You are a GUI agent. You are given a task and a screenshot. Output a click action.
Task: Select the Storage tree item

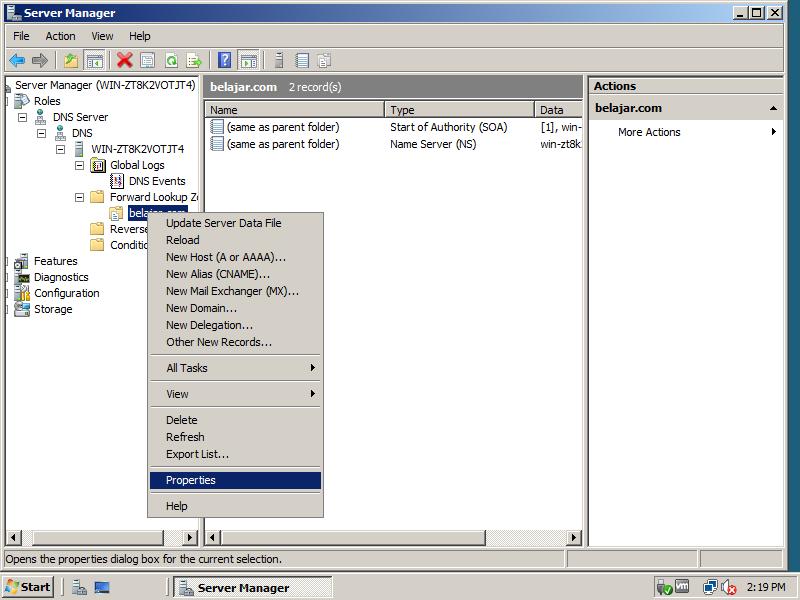(53, 309)
